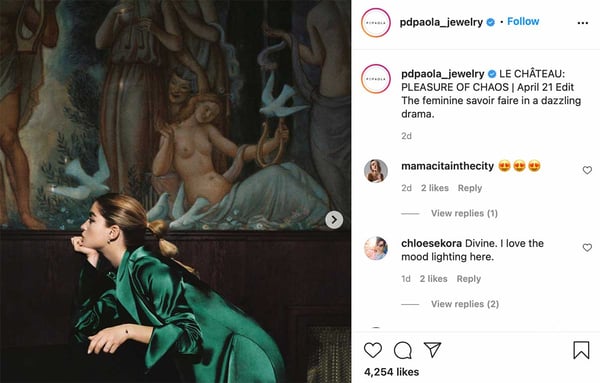Open the comment bubble icon
600x383 pixels.
[403, 350]
